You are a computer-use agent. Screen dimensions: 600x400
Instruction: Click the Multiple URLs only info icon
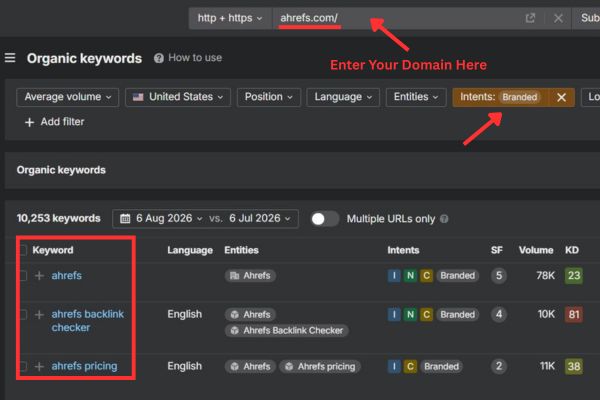tap(444, 219)
